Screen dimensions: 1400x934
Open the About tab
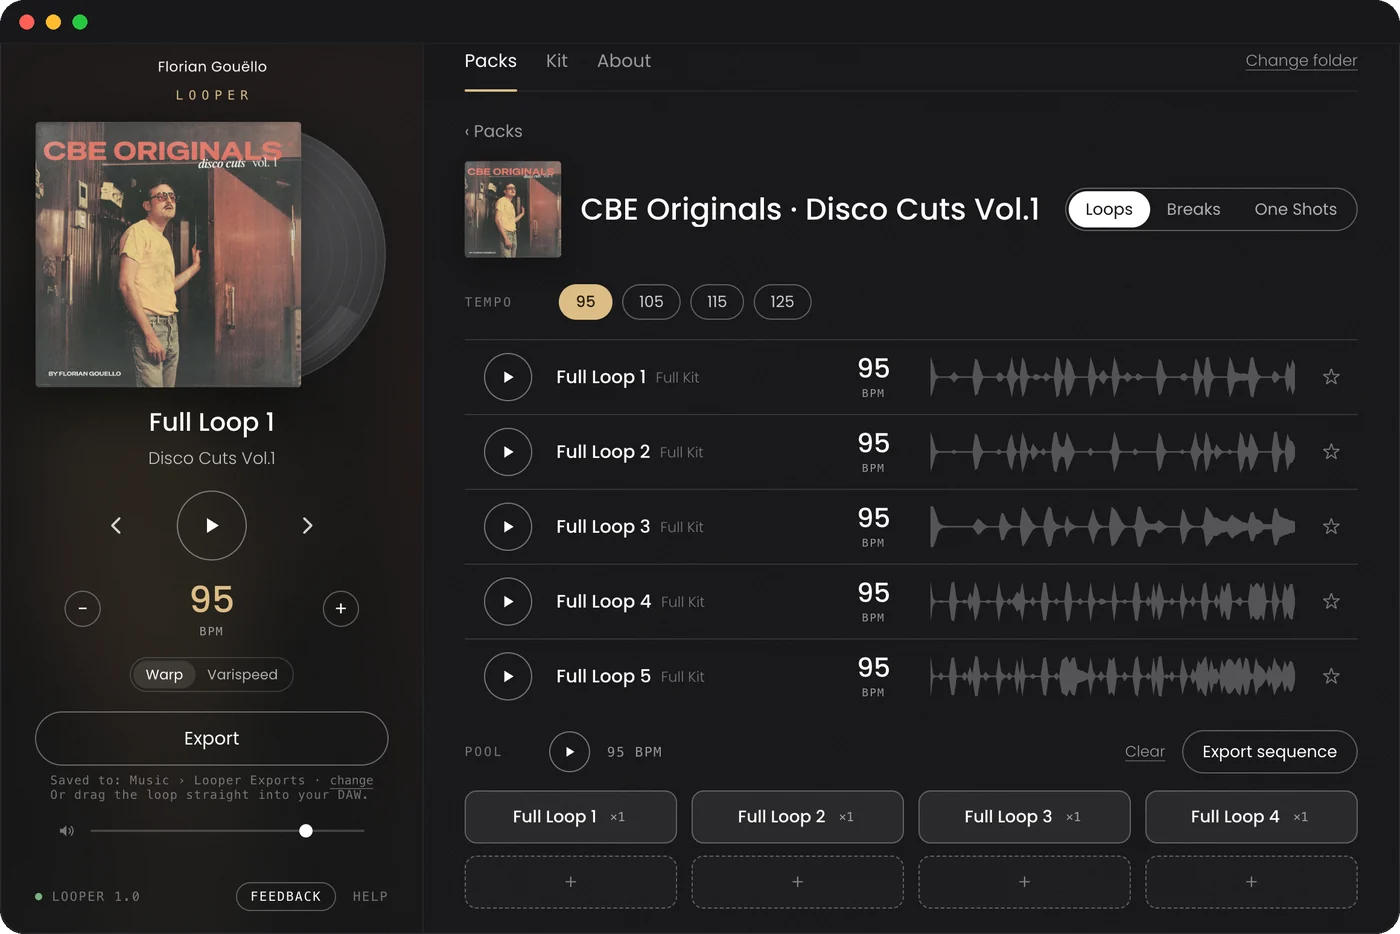(x=624, y=61)
